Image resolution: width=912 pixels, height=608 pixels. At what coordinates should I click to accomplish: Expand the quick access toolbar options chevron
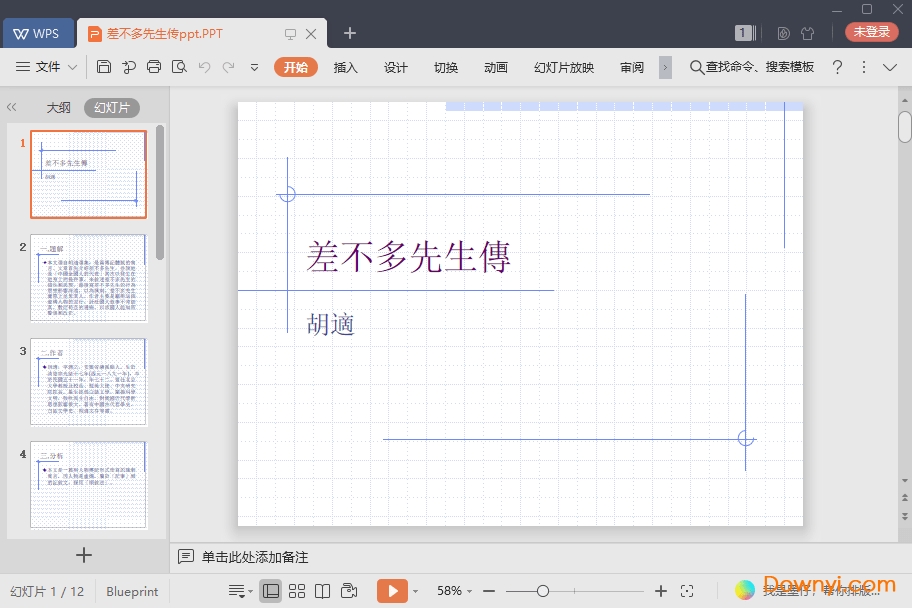(x=254, y=67)
